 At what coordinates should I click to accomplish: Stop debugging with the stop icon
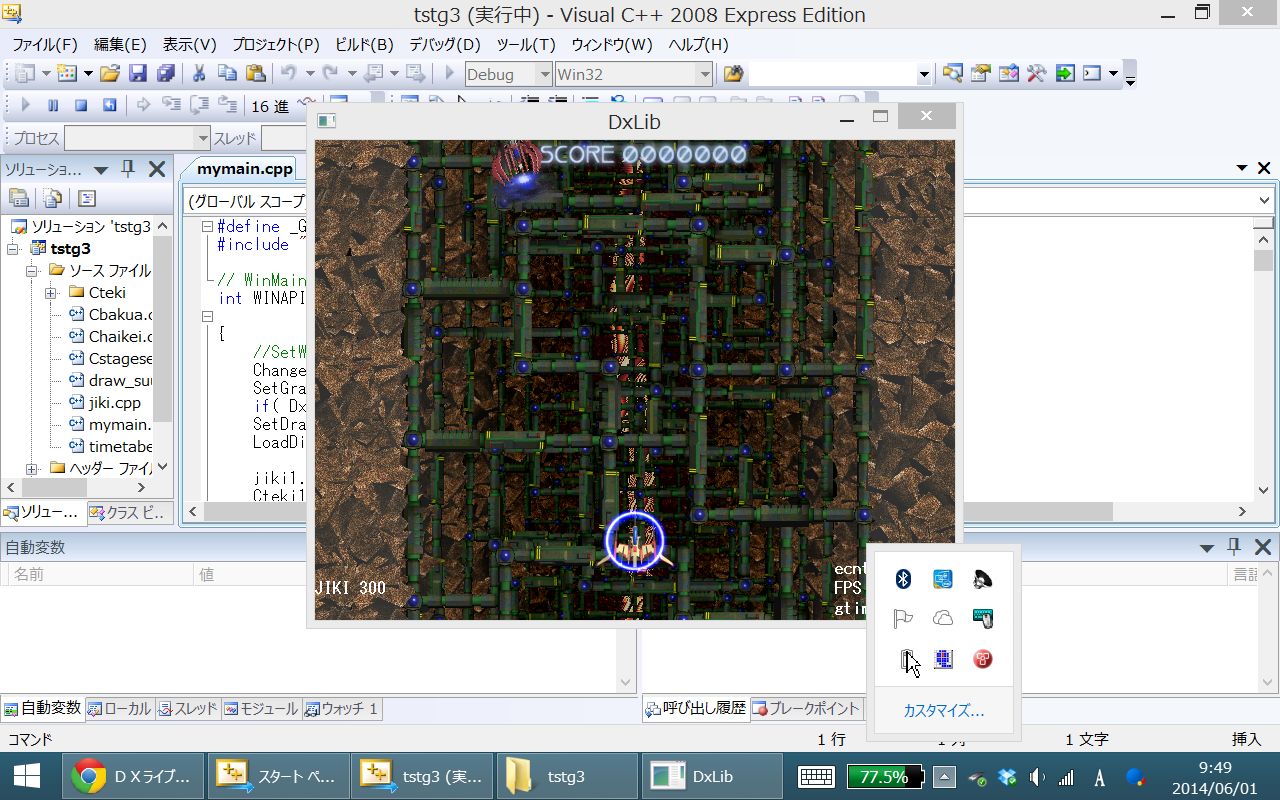(x=81, y=105)
